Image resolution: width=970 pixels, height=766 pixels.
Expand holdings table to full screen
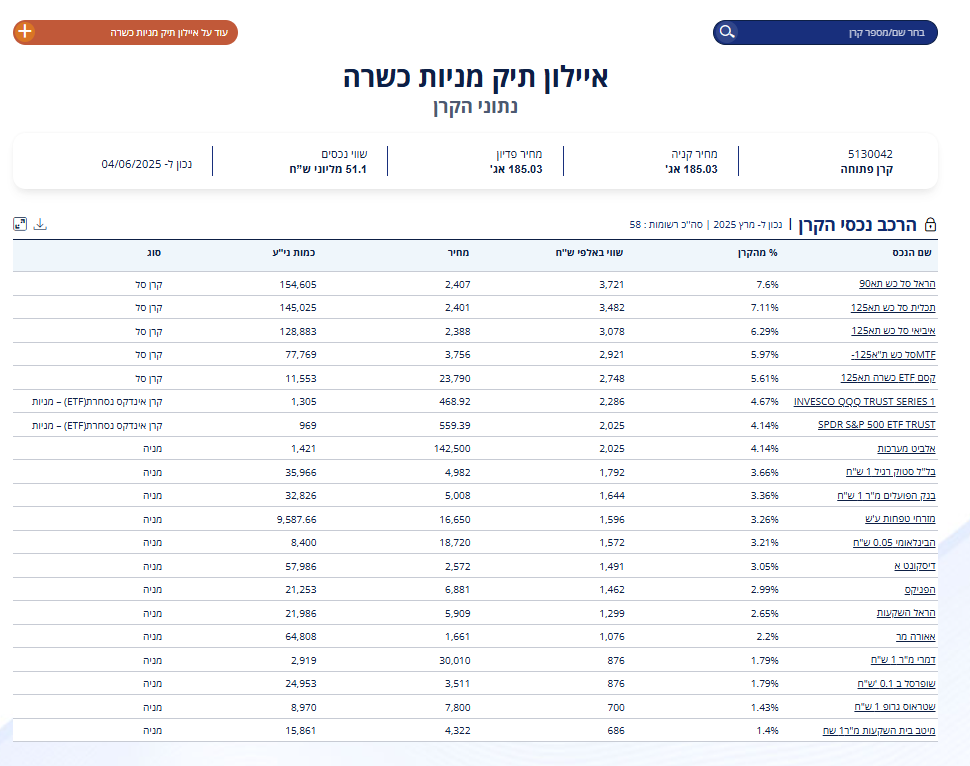[x=20, y=224]
